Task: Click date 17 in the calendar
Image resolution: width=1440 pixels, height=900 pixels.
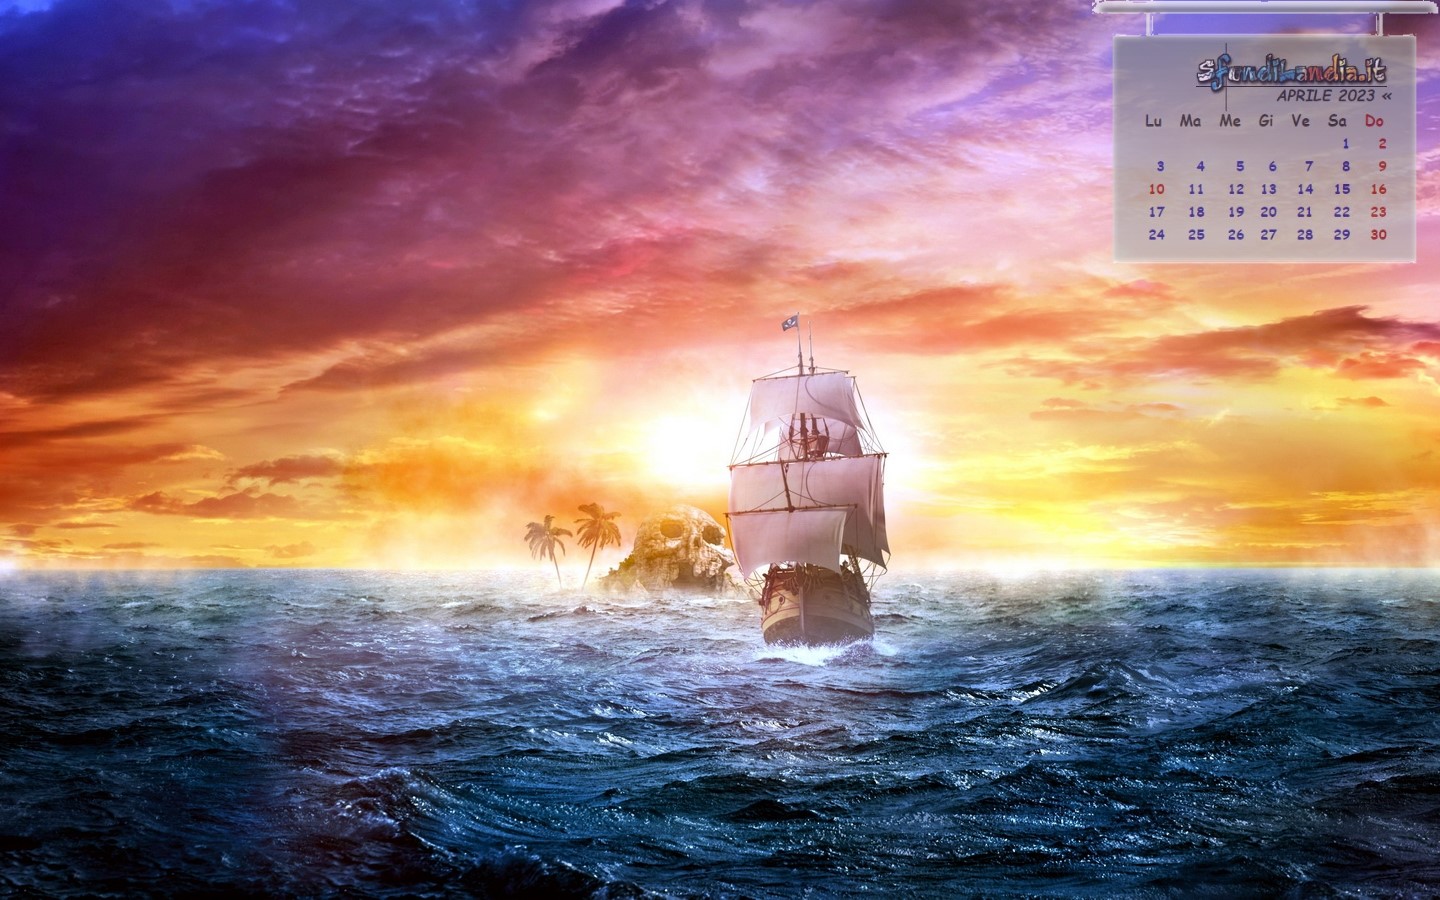Action: [1157, 211]
